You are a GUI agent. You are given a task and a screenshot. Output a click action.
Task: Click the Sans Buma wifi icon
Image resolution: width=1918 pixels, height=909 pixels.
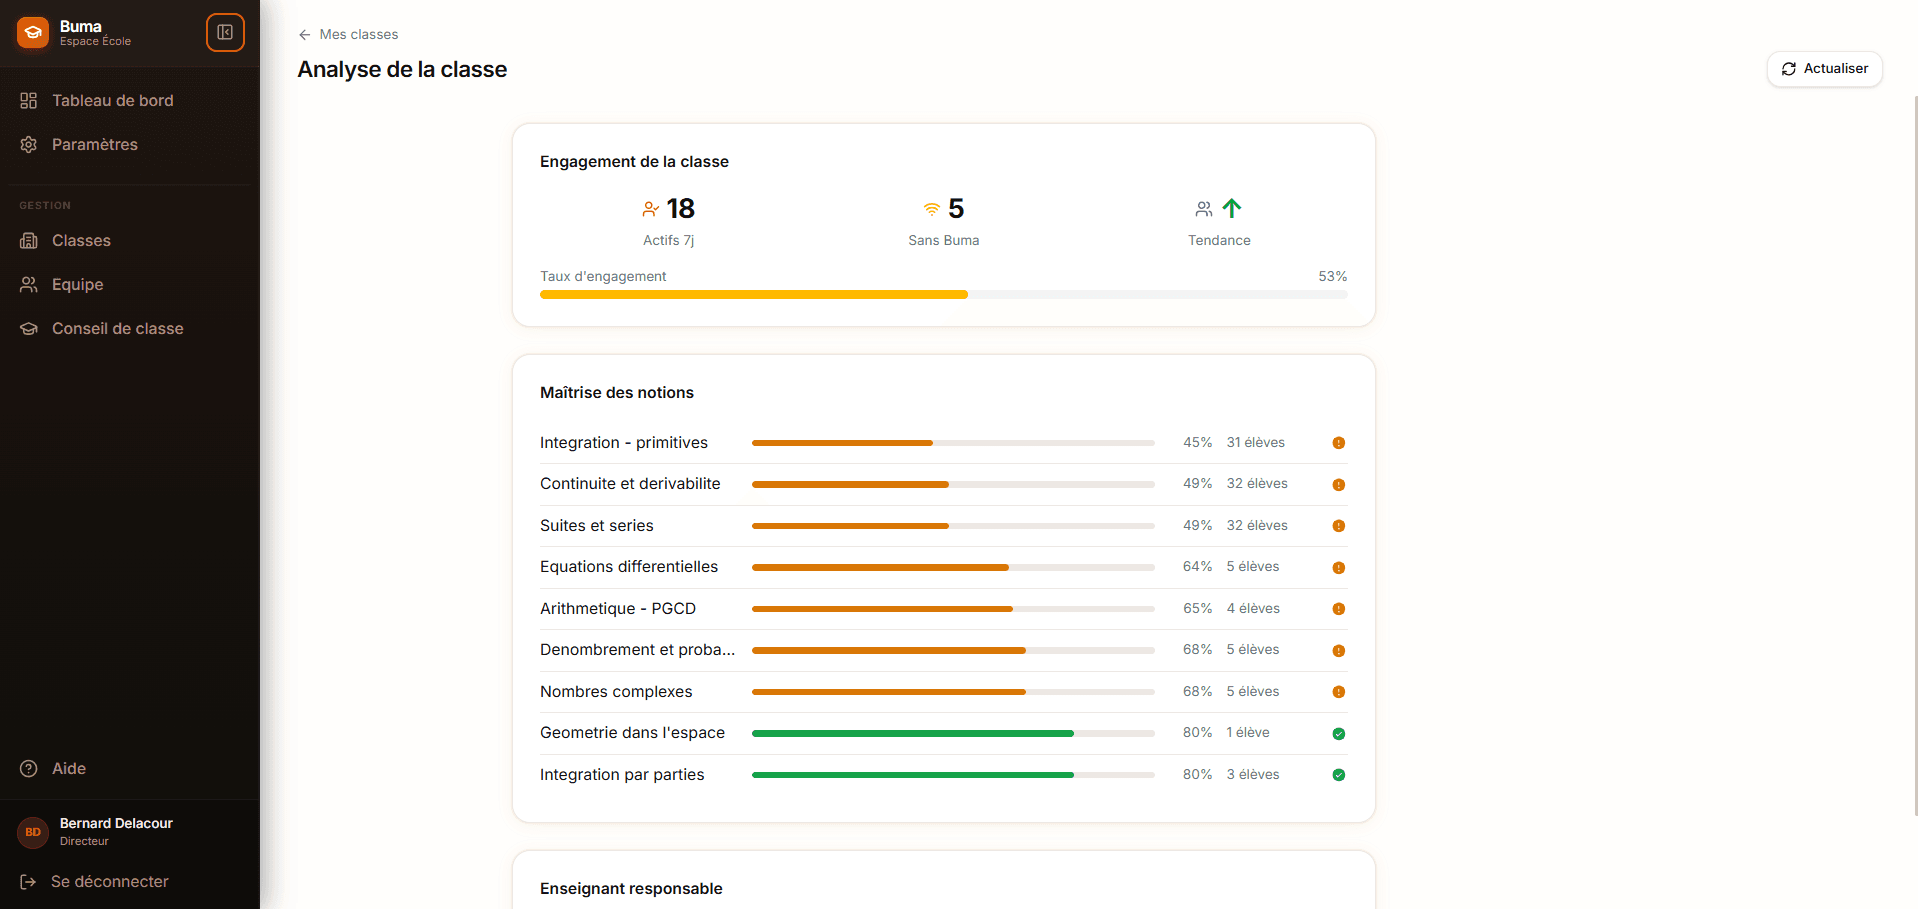[x=932, y=209]
